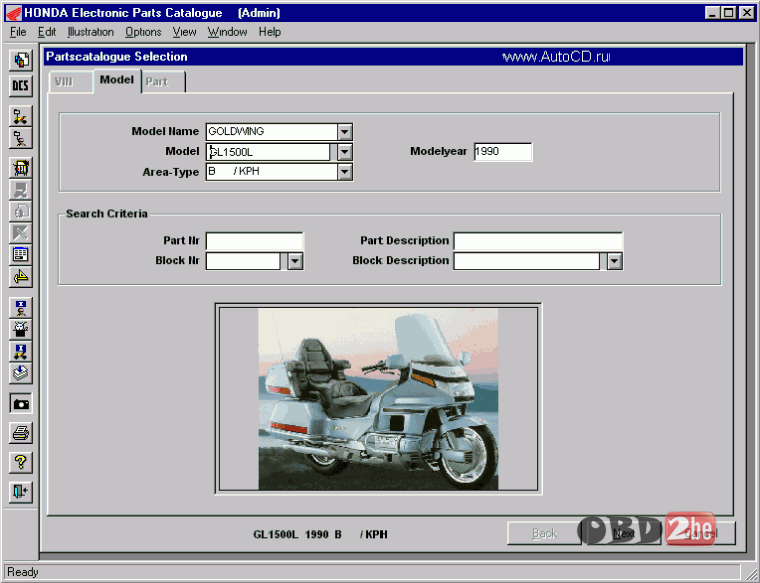Switch to the Part tab

(163, 82)
